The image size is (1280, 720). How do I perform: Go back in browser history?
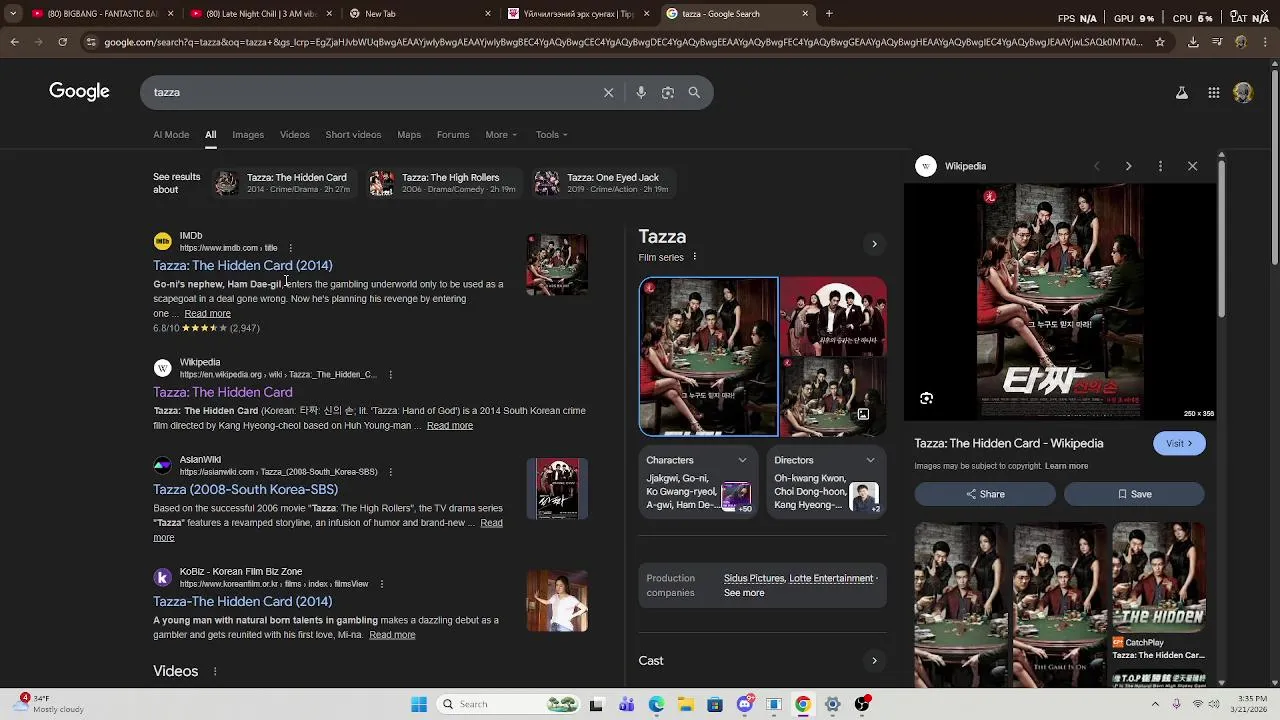pyautogui.click(x=14, y=42)
